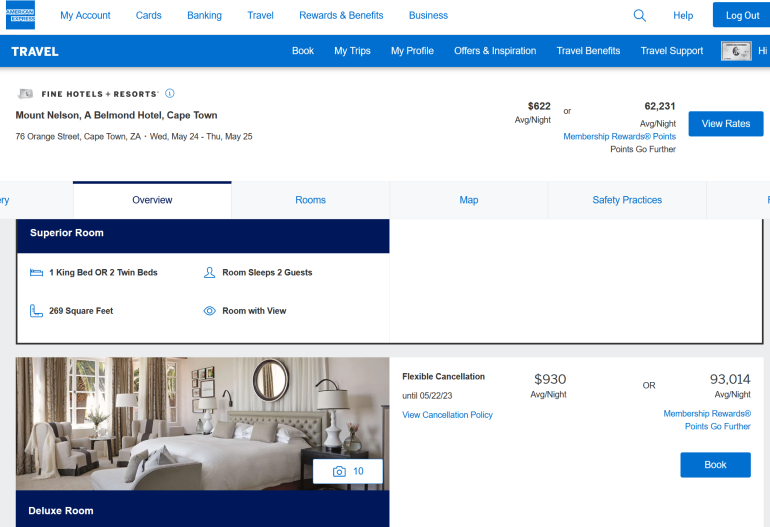Open the Map tab
770x527 pixels.
point(468,200)
